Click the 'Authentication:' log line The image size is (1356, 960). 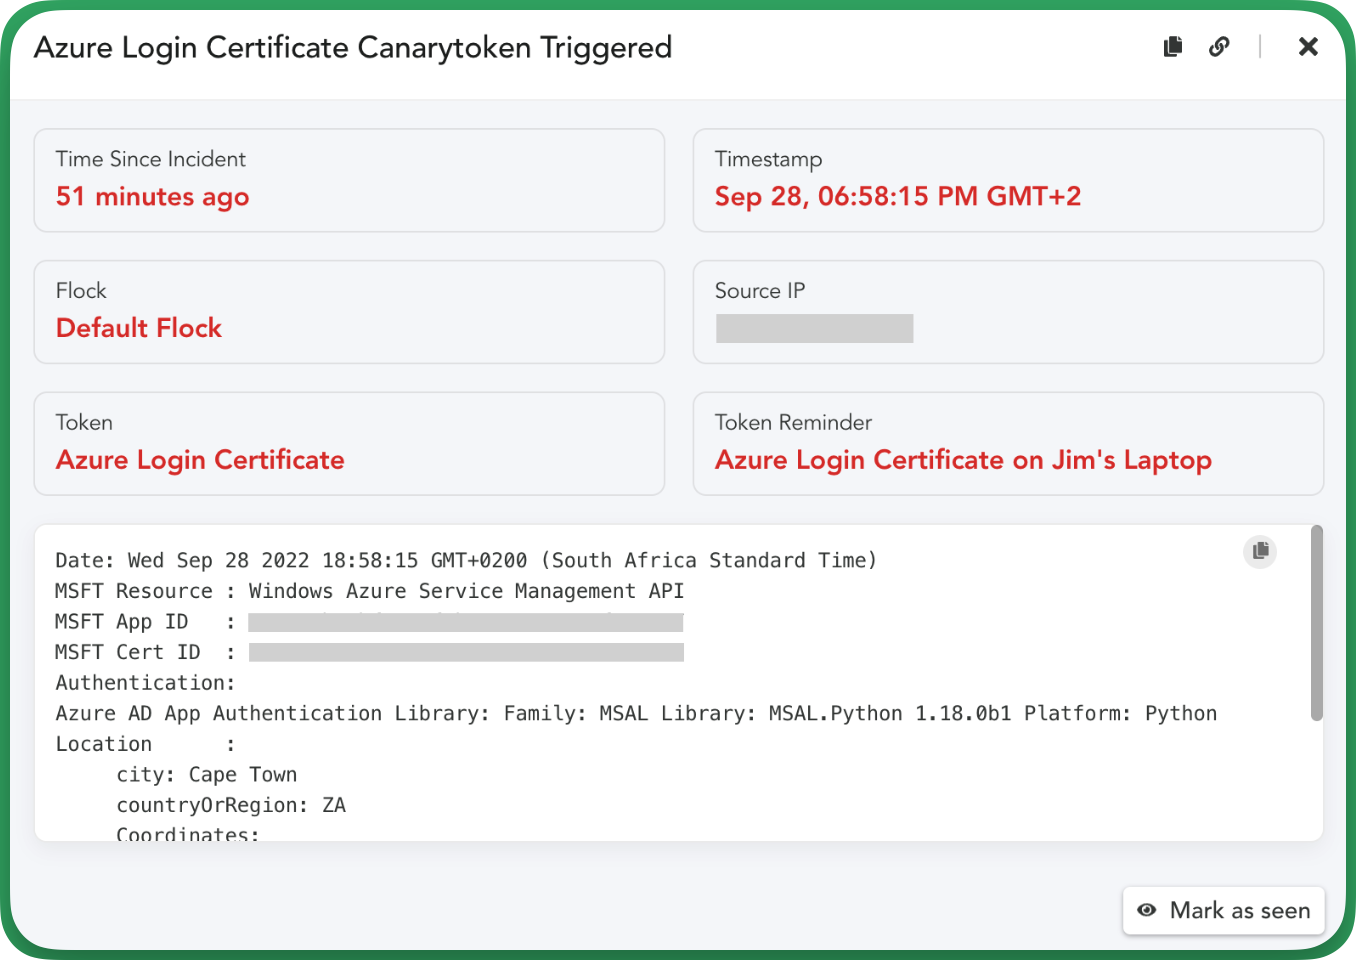tap(145, 683)
